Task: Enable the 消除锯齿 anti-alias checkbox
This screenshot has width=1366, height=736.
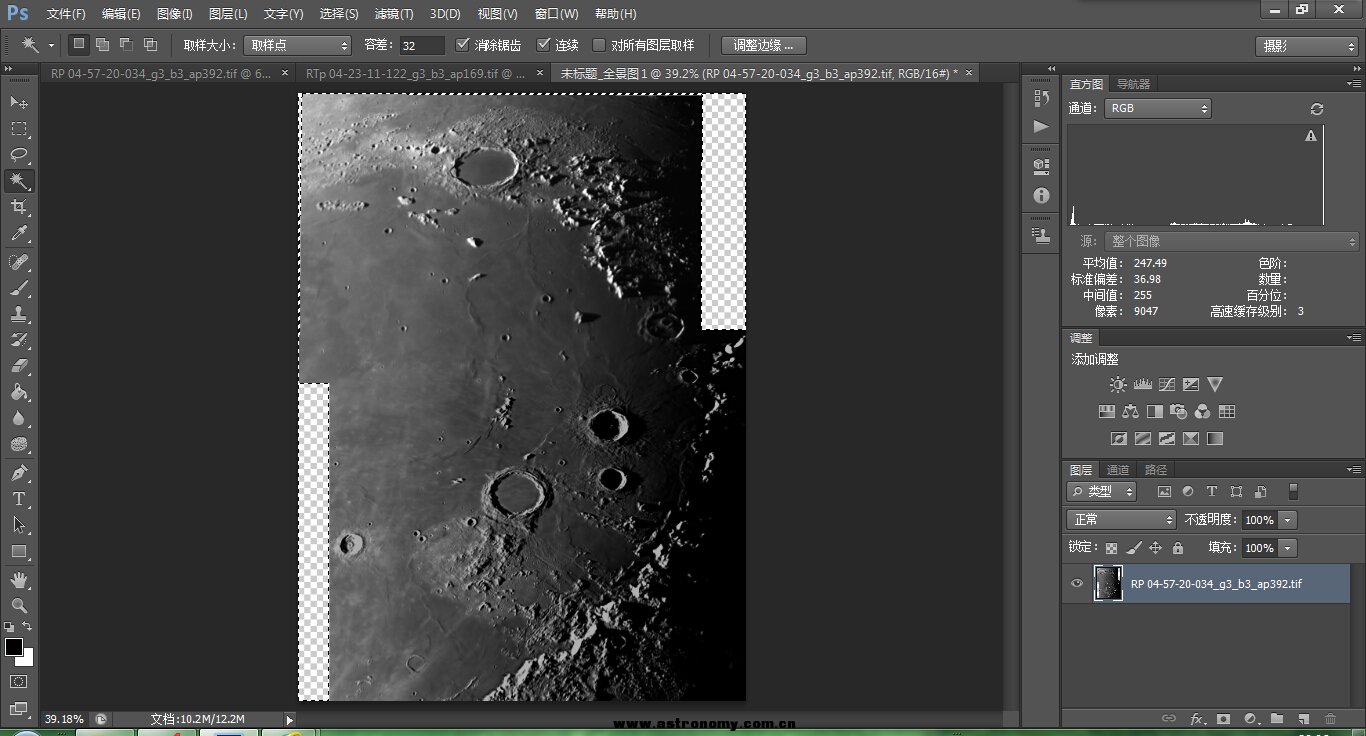Action: pos(462,45)
